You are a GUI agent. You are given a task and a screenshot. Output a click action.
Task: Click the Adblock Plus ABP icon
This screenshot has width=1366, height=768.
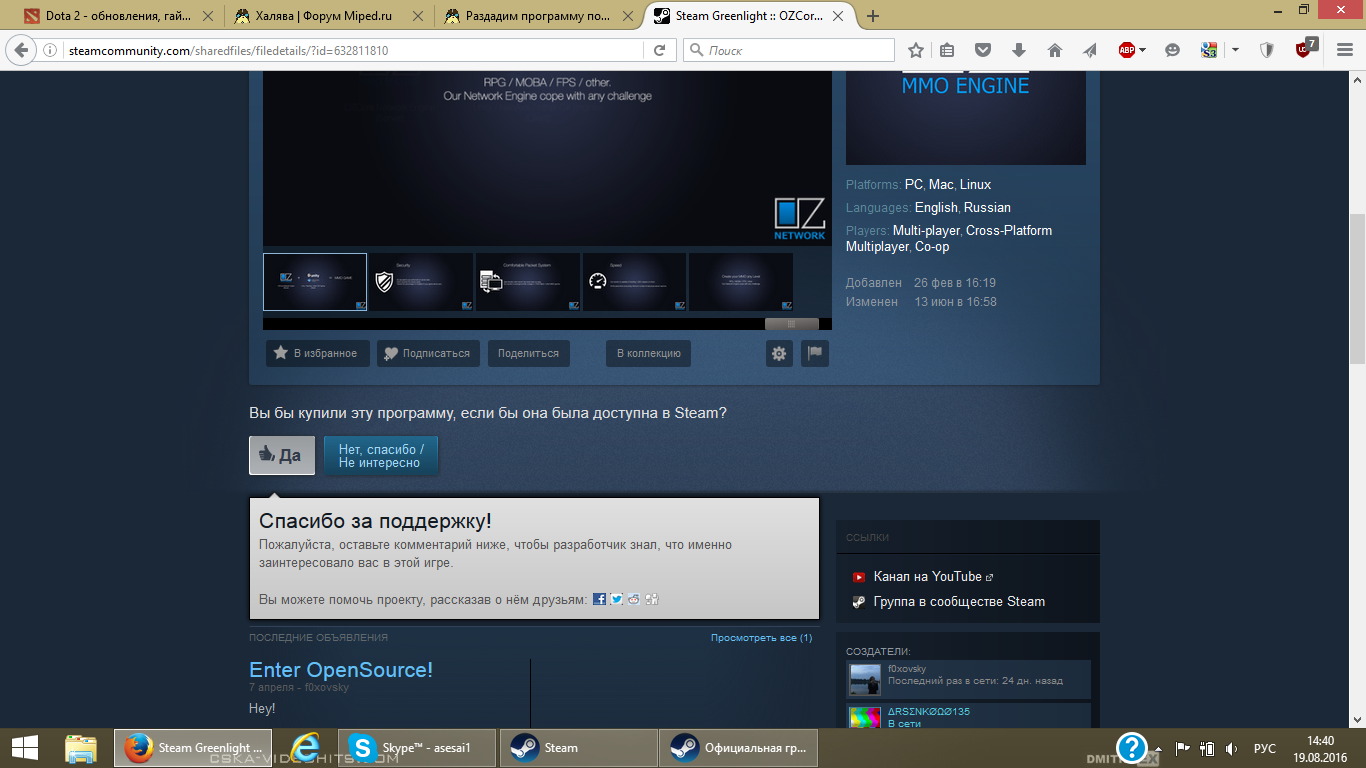[1127, 50]
